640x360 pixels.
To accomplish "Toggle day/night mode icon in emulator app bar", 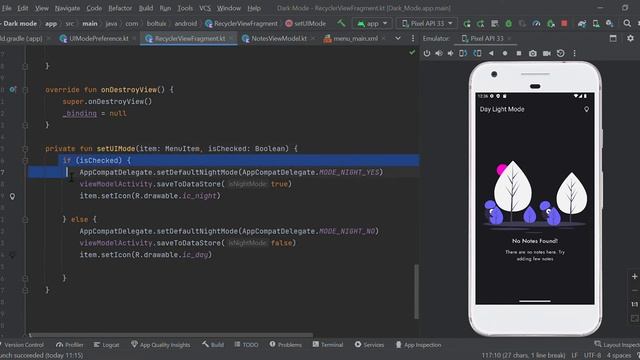I will point(586,109).
